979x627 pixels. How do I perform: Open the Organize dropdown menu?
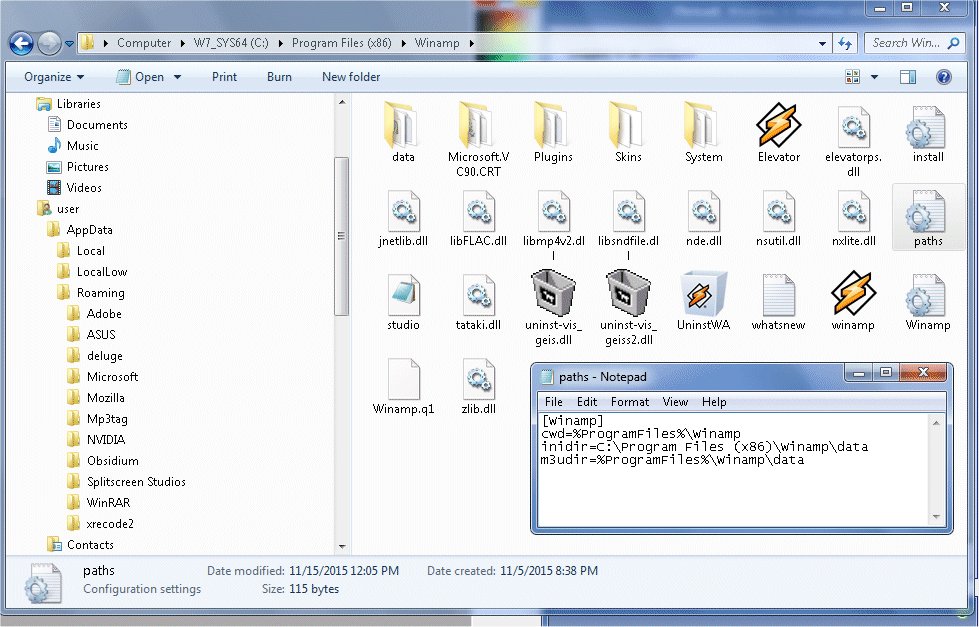pyautogui.click(x=54, y=77)
